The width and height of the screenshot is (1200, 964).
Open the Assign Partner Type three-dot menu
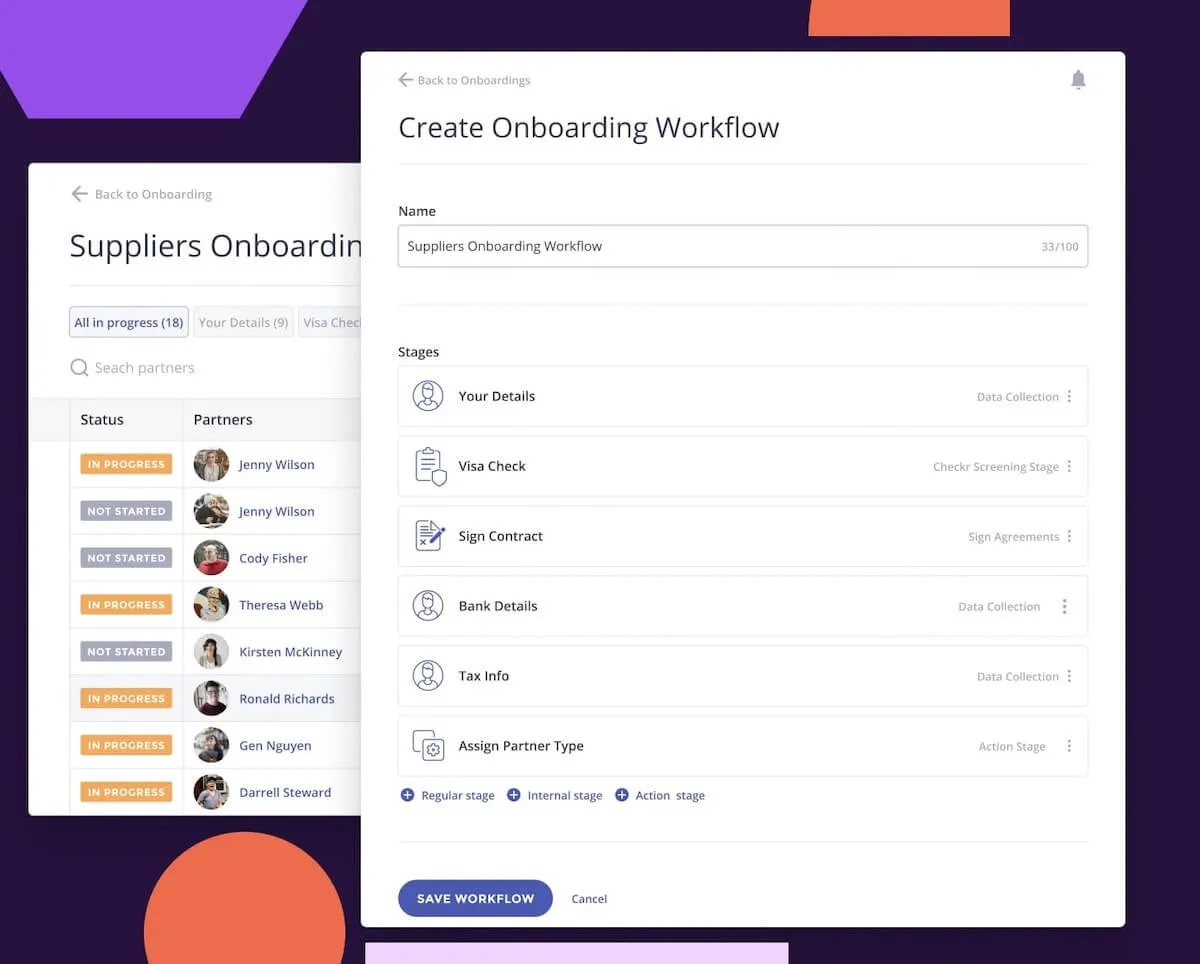(1069, 747)
